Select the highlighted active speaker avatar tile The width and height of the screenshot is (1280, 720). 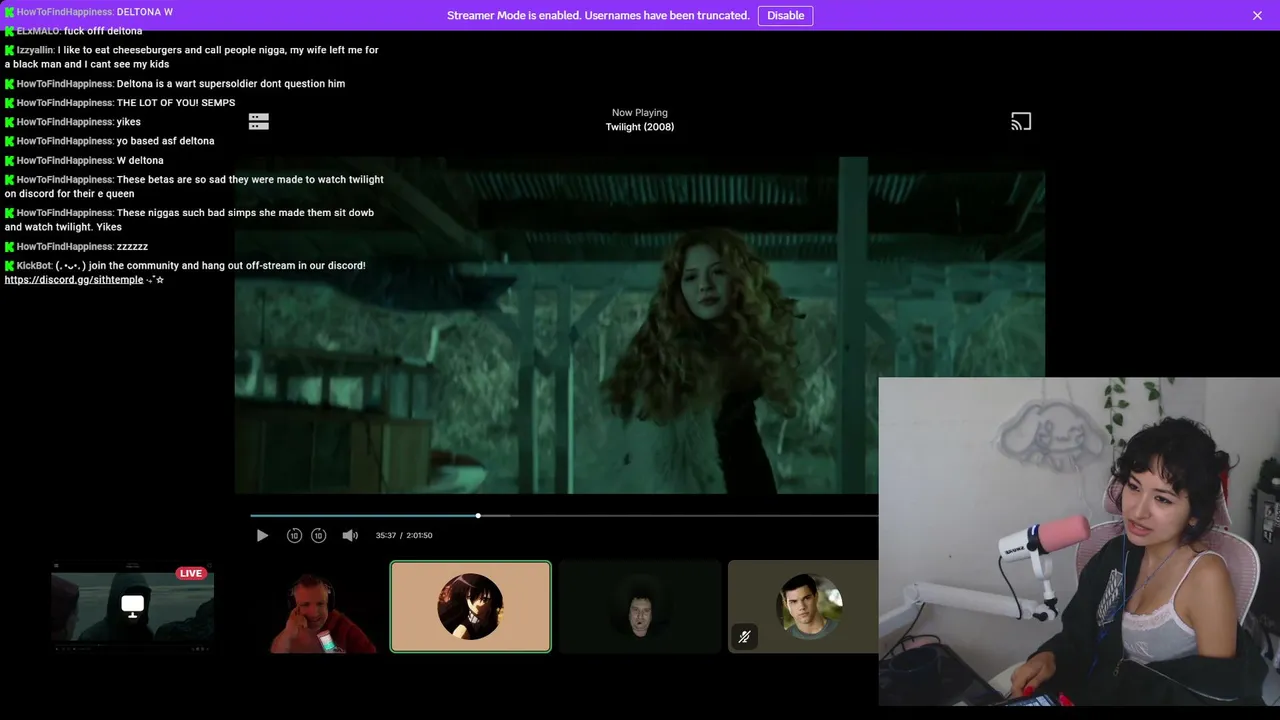point(470,607)
